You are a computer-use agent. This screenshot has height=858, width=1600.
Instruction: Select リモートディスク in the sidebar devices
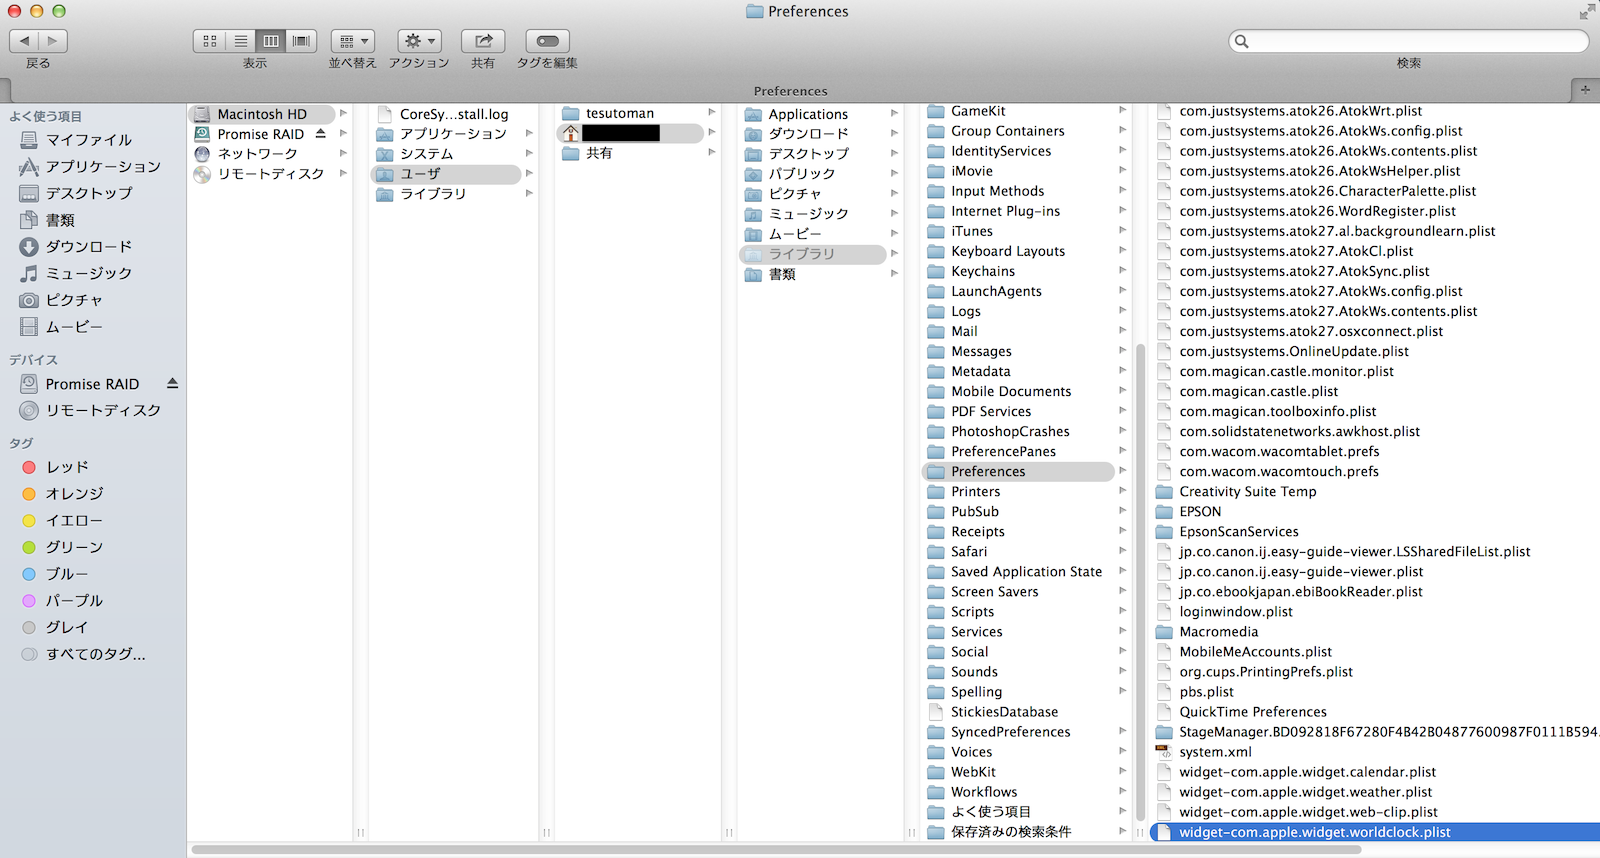[90, 411]
